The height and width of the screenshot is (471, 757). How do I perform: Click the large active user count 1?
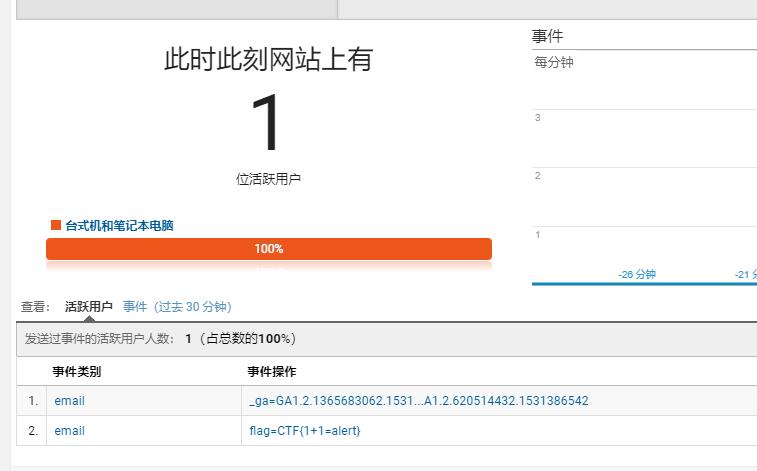point(268,125)
